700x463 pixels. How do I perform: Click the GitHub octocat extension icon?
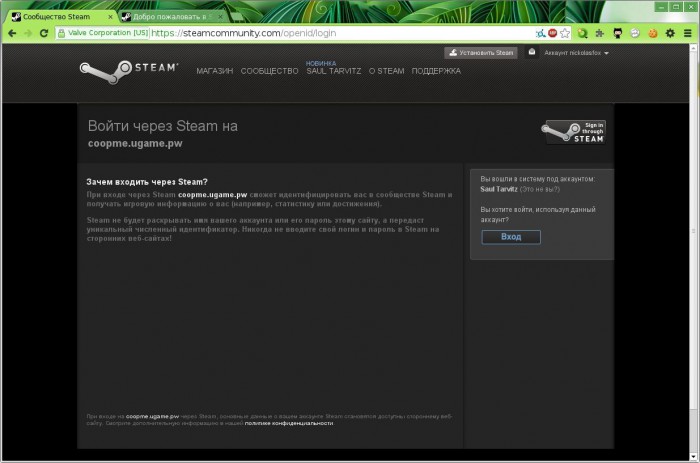click(x=618, y=33)
